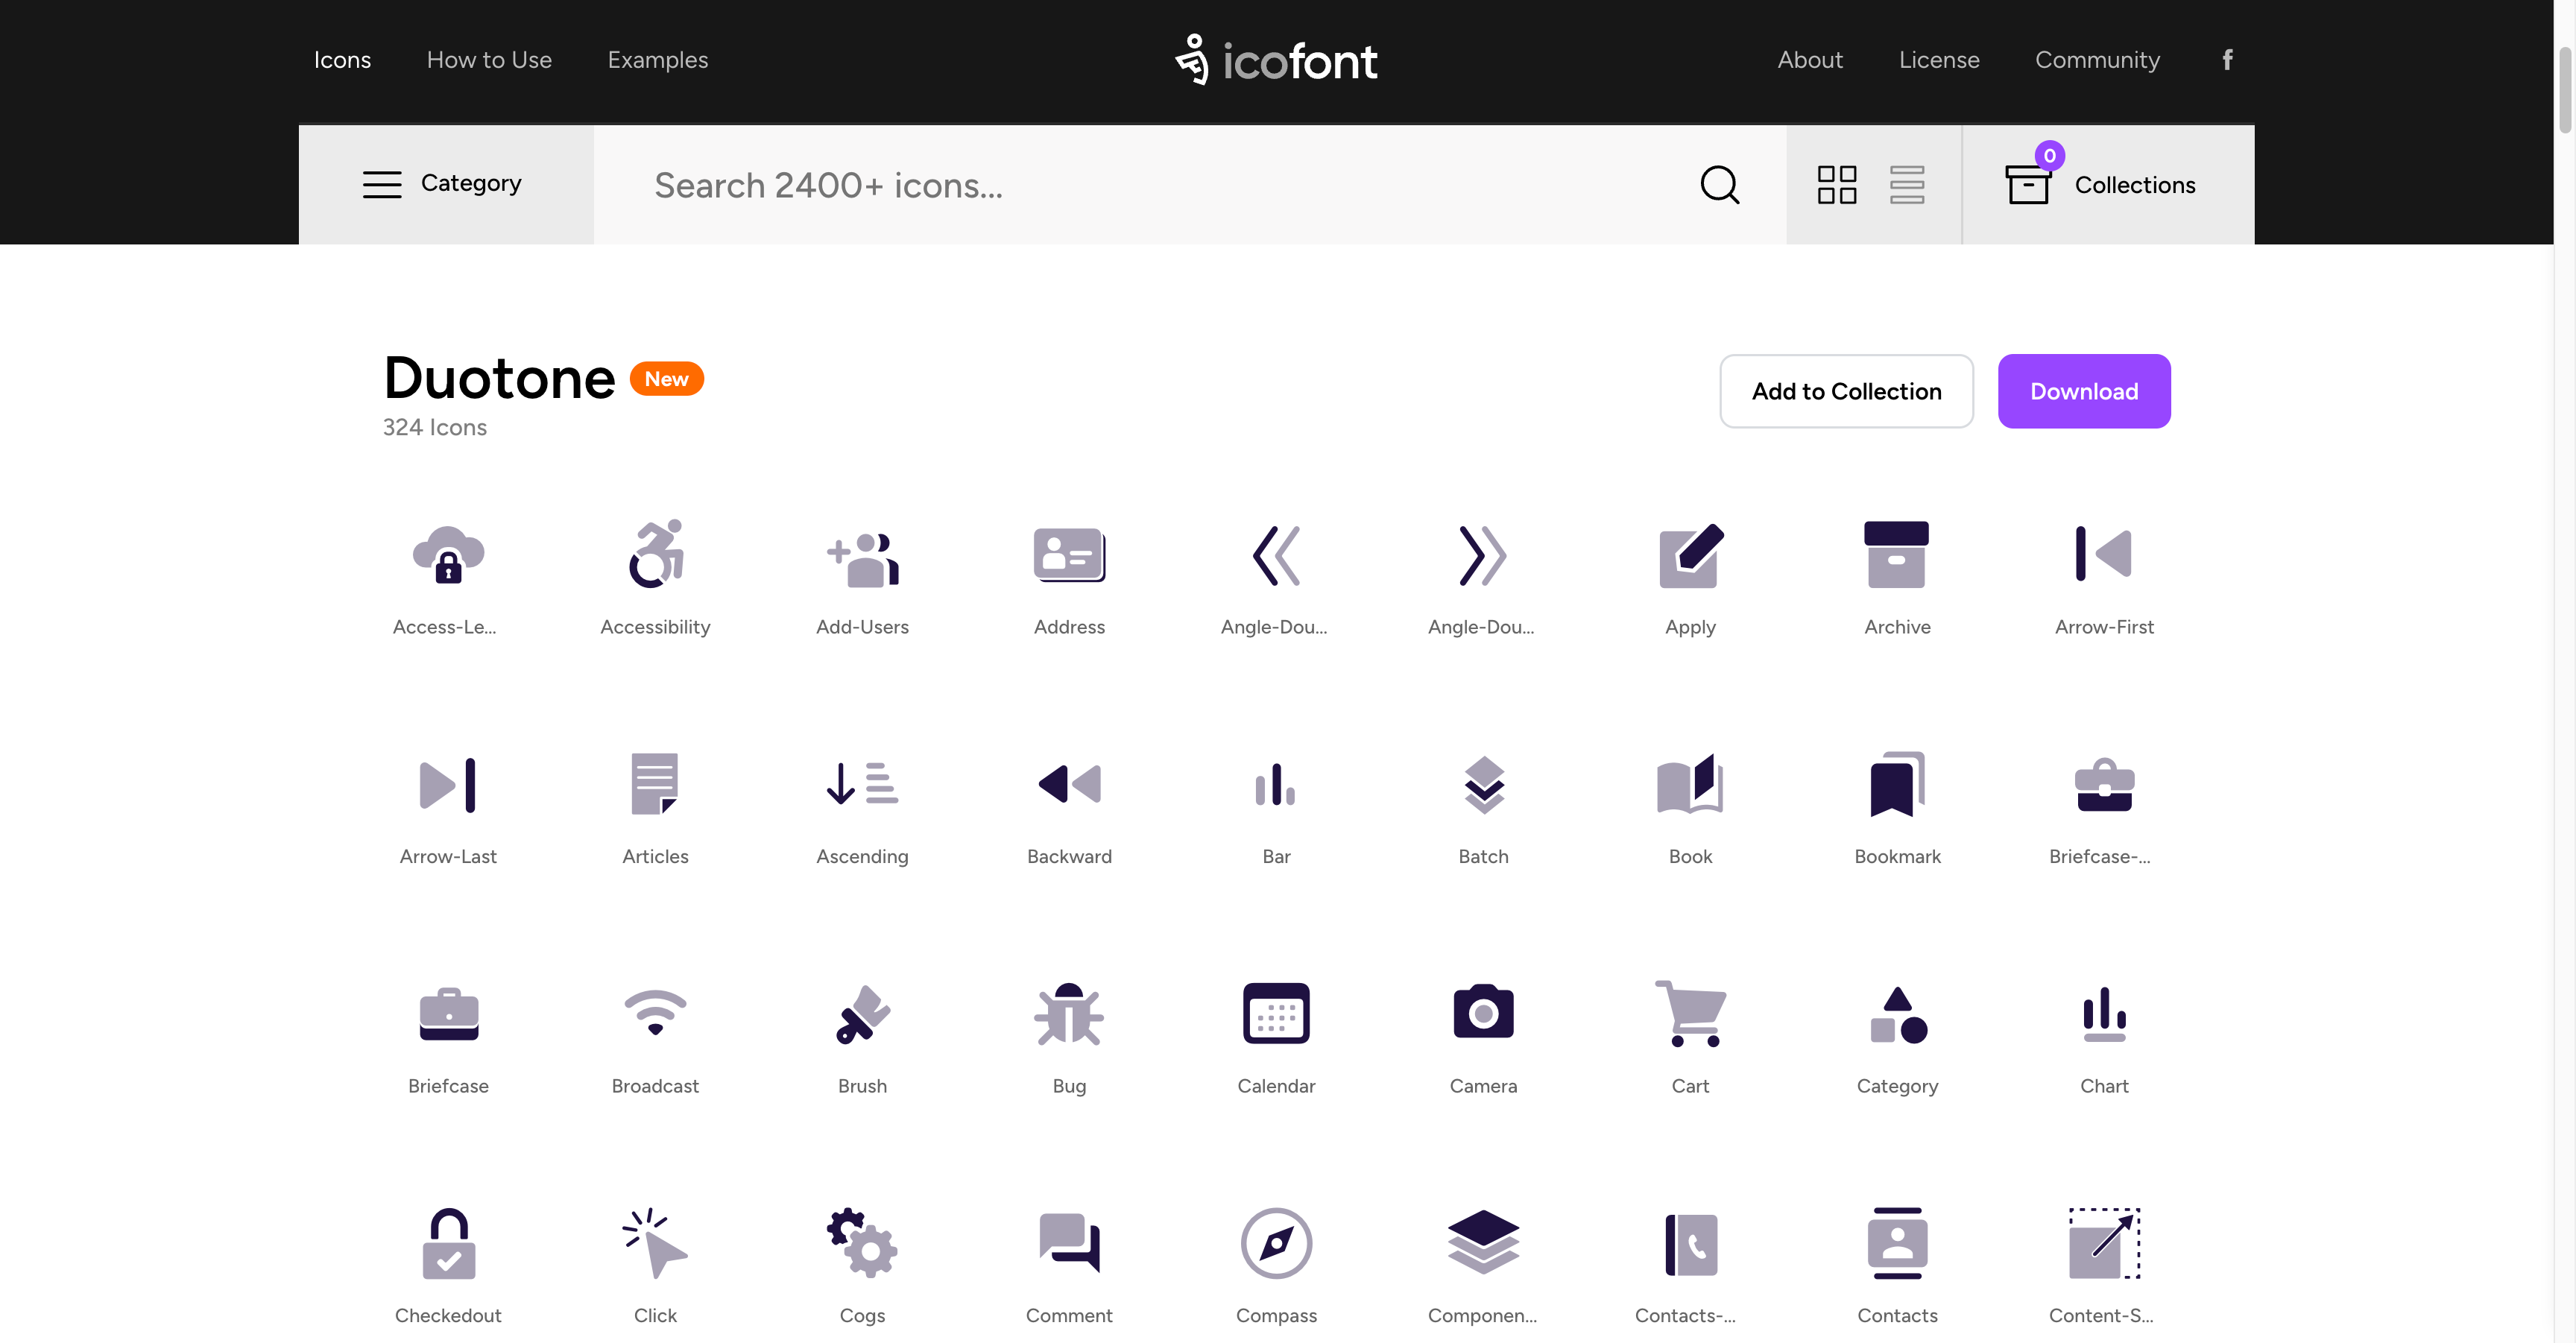The image size is (2576, 1343).
Task: Open the Category hamburger menu
Action: 446,184
